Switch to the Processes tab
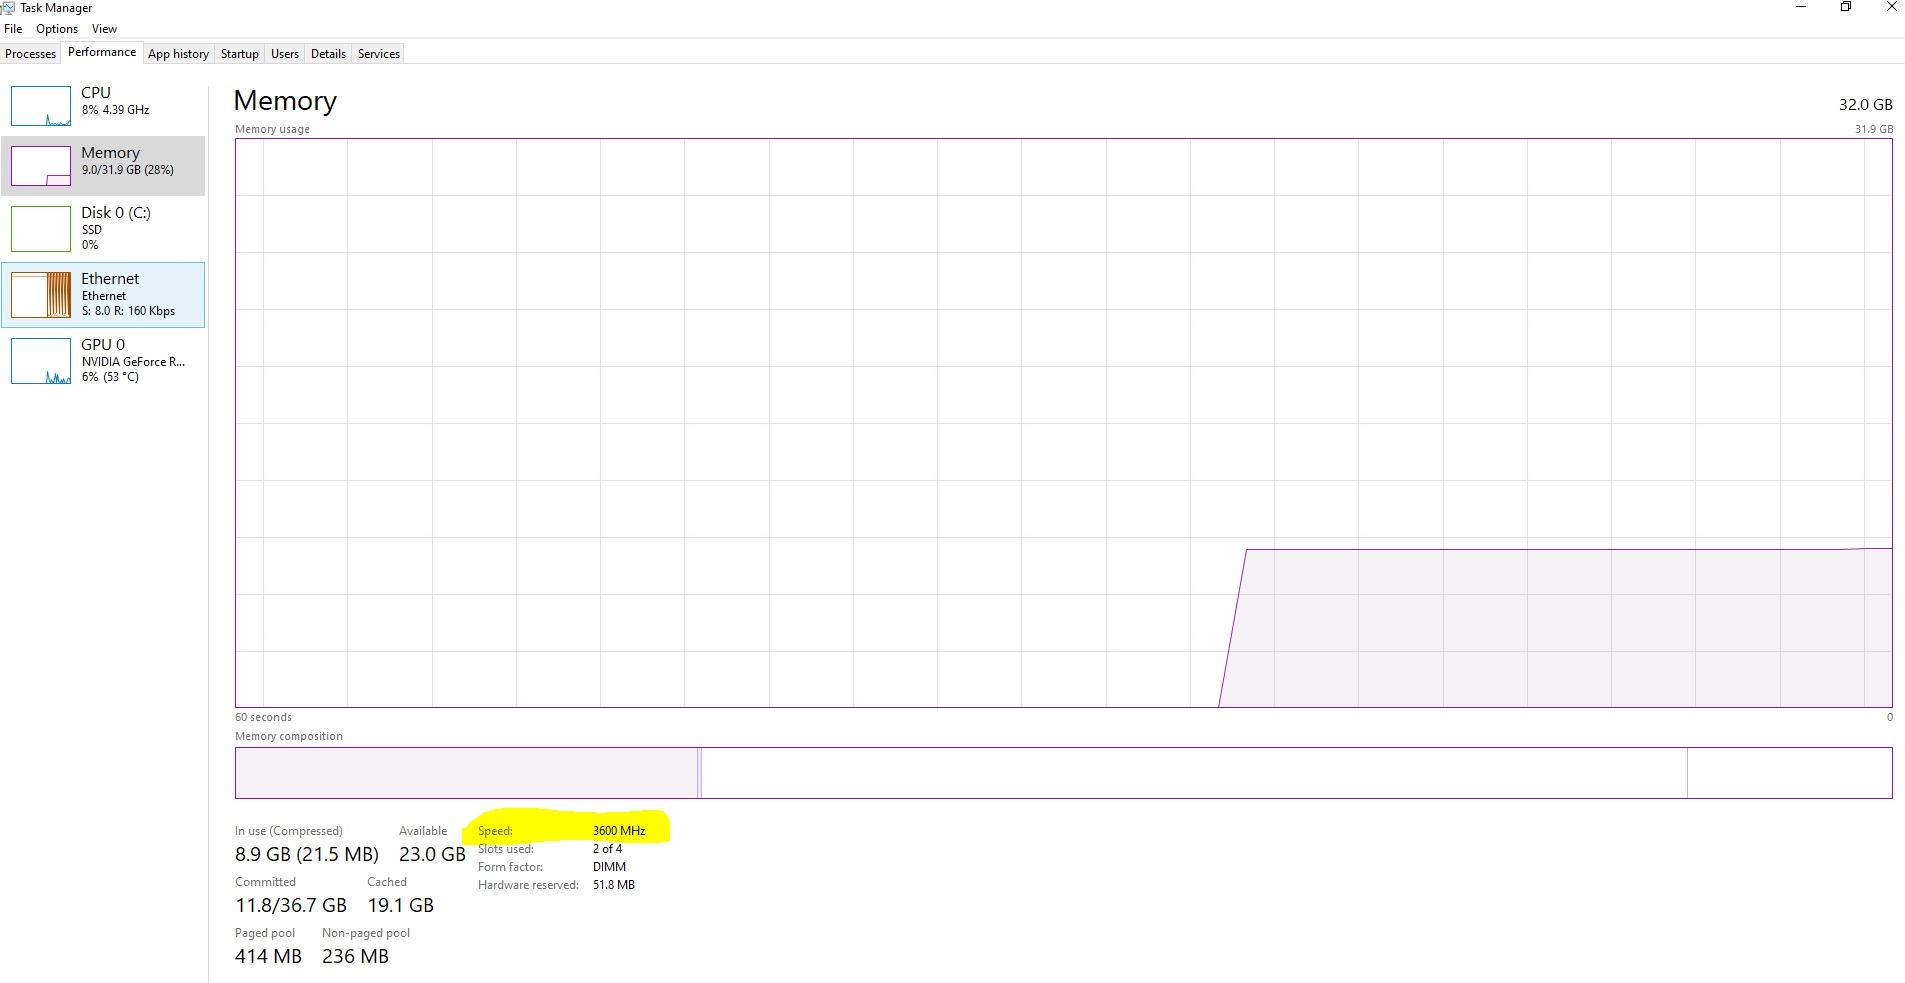 pos(31,54)
